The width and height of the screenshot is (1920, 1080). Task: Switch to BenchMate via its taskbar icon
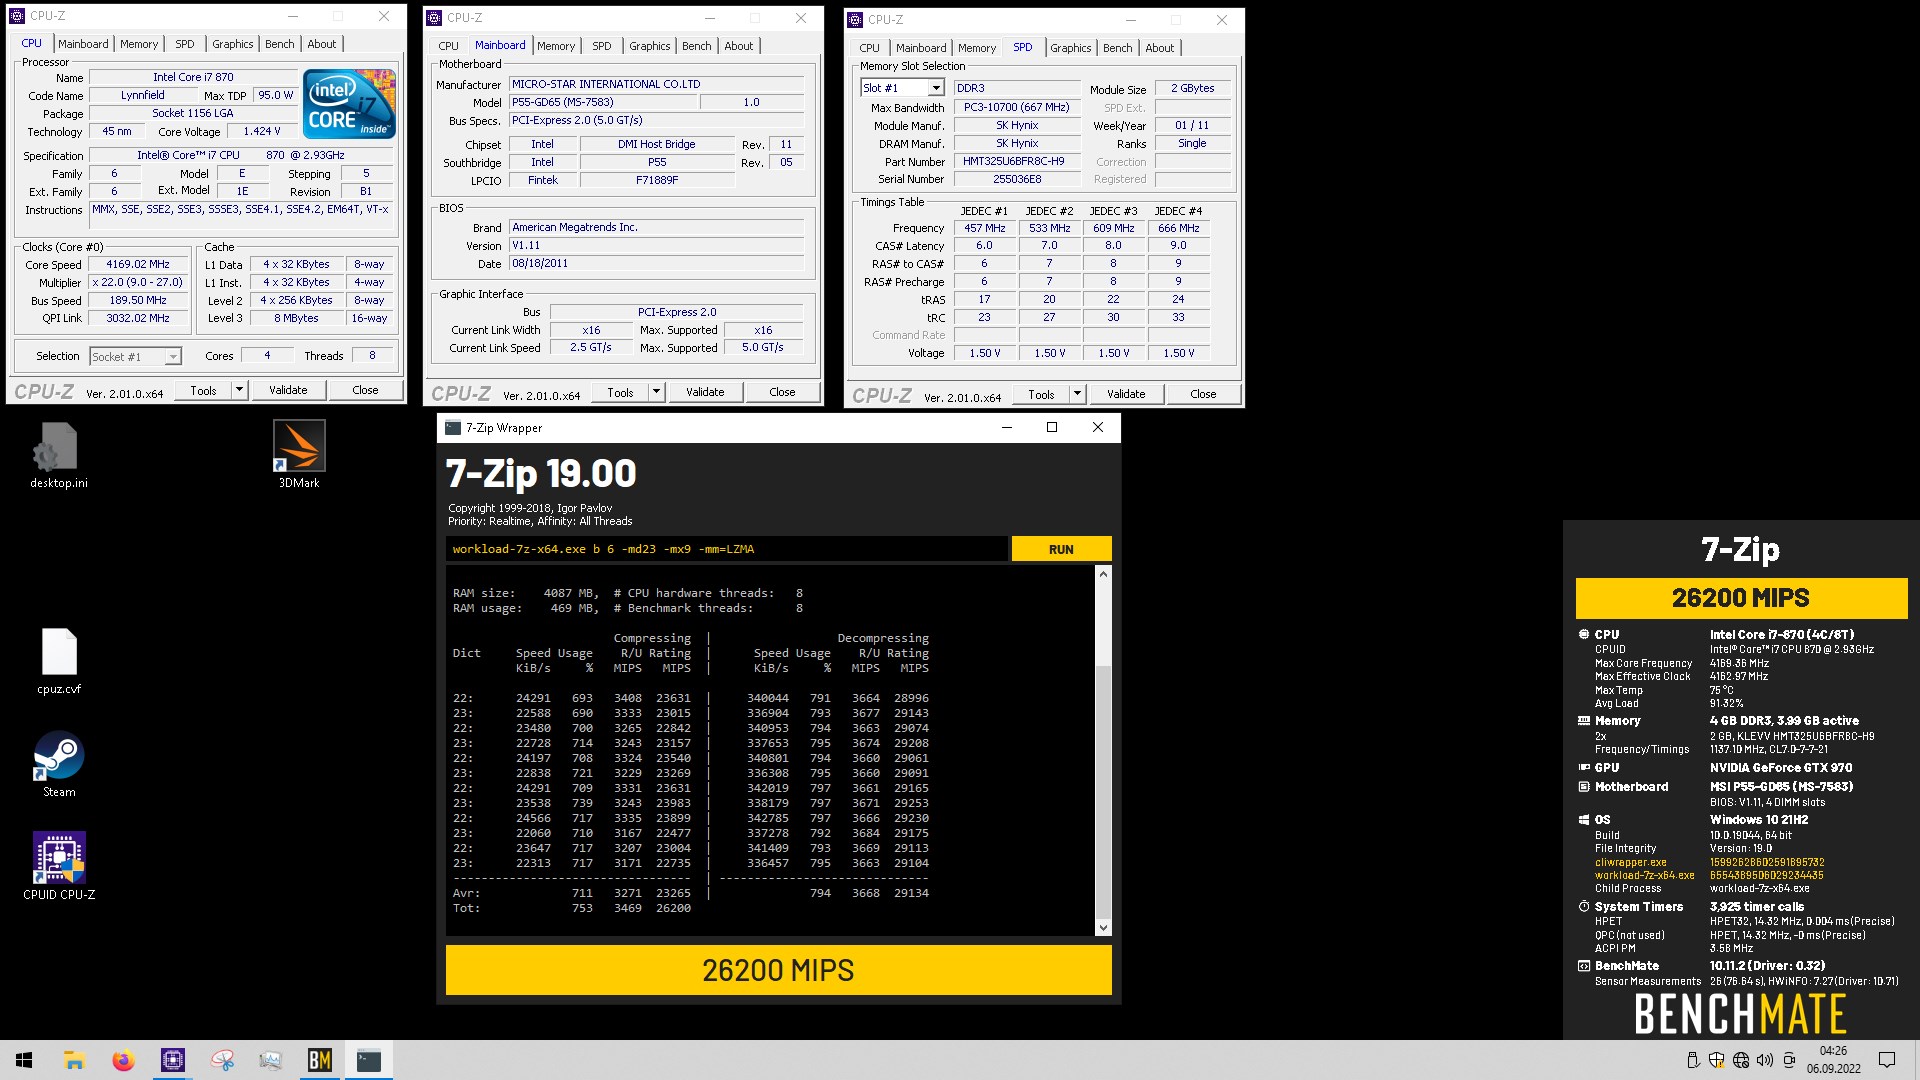pyautogui.click(x=319, y=1060)
